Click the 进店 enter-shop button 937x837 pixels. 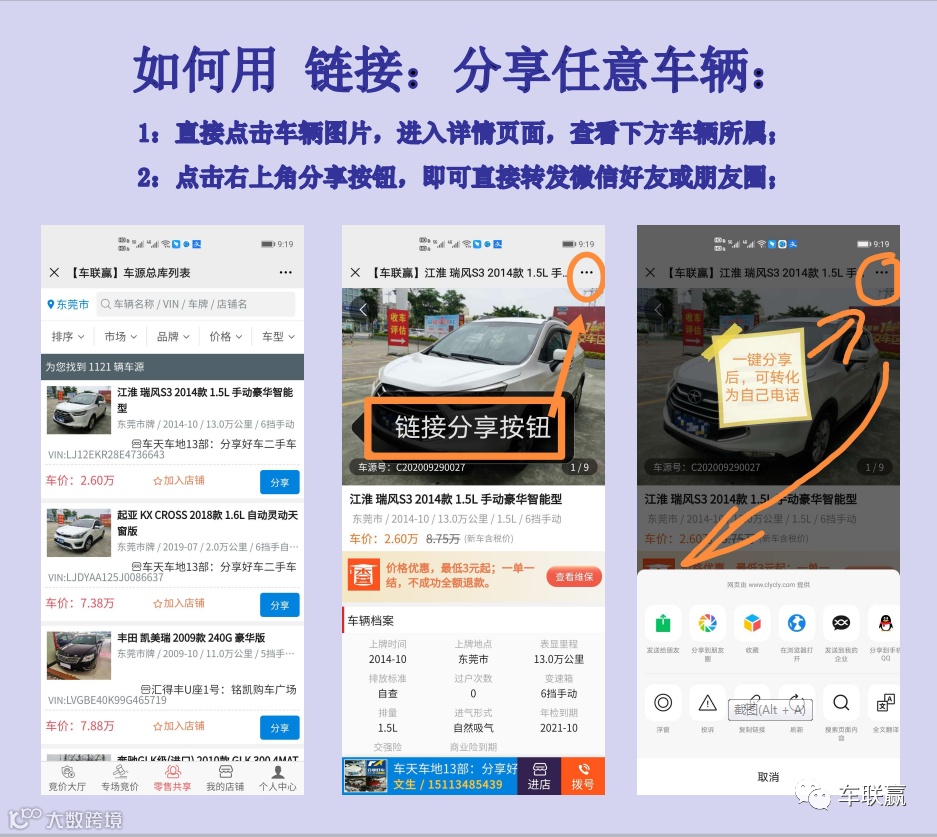point(539,776)
